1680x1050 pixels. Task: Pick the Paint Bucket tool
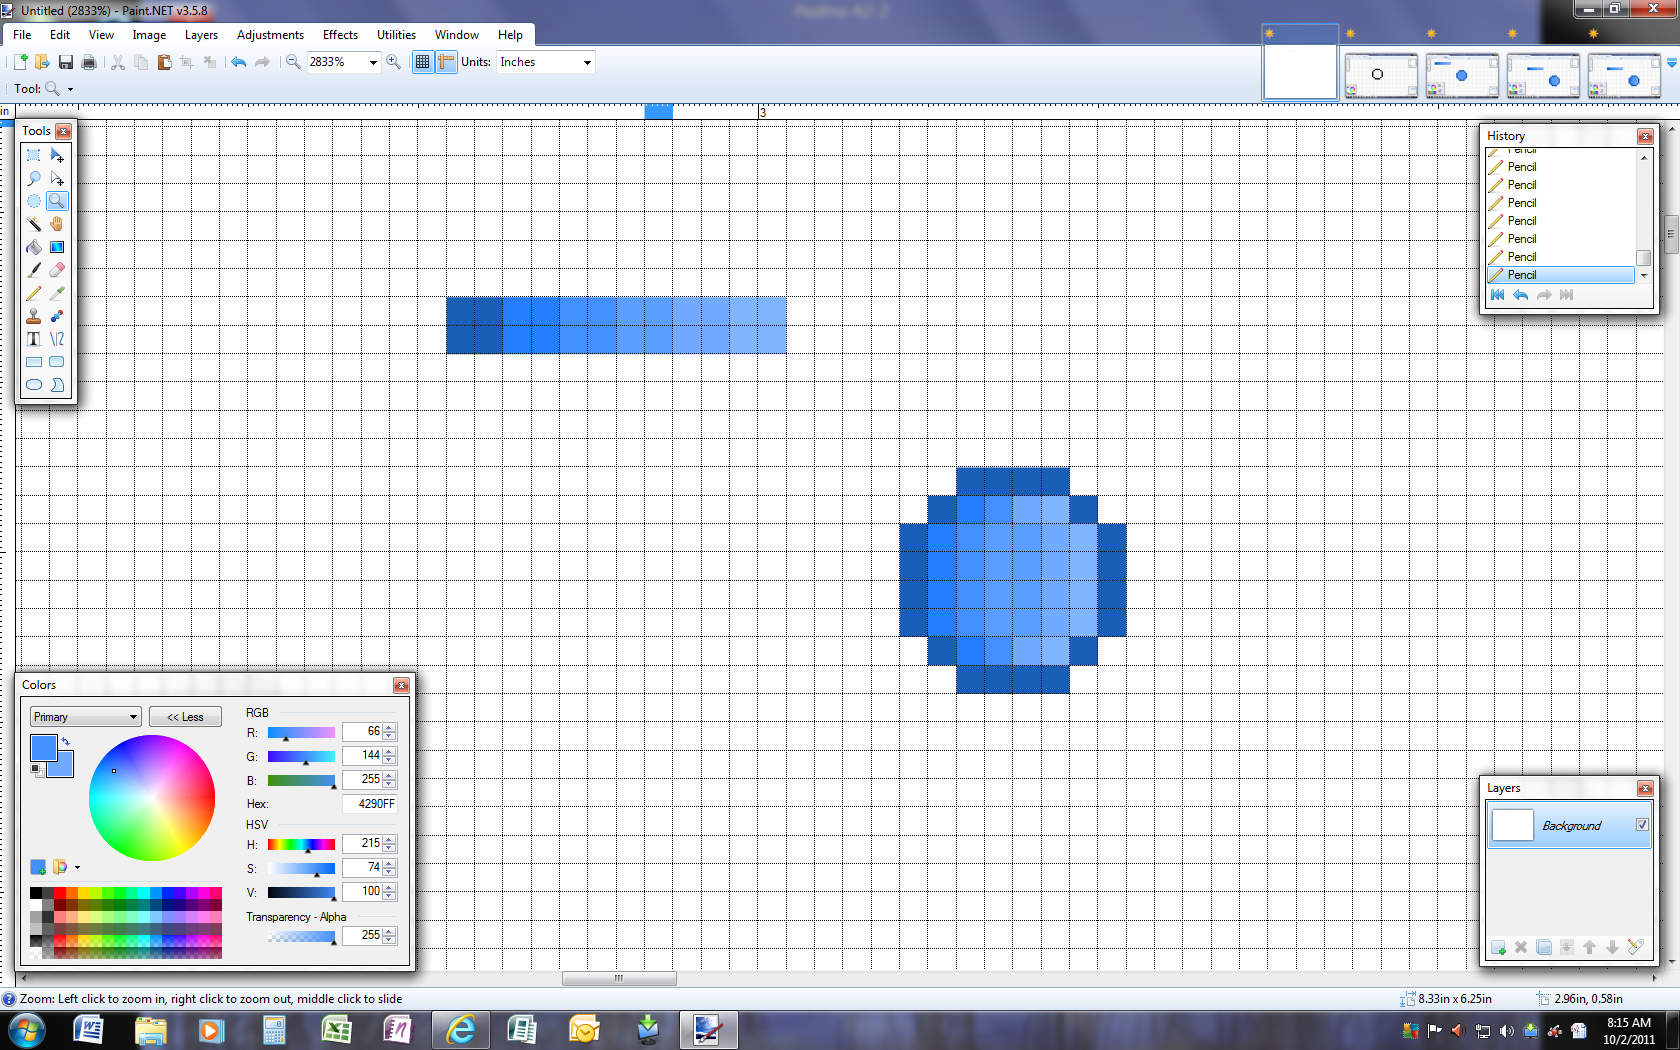click(x=34, y=247)
